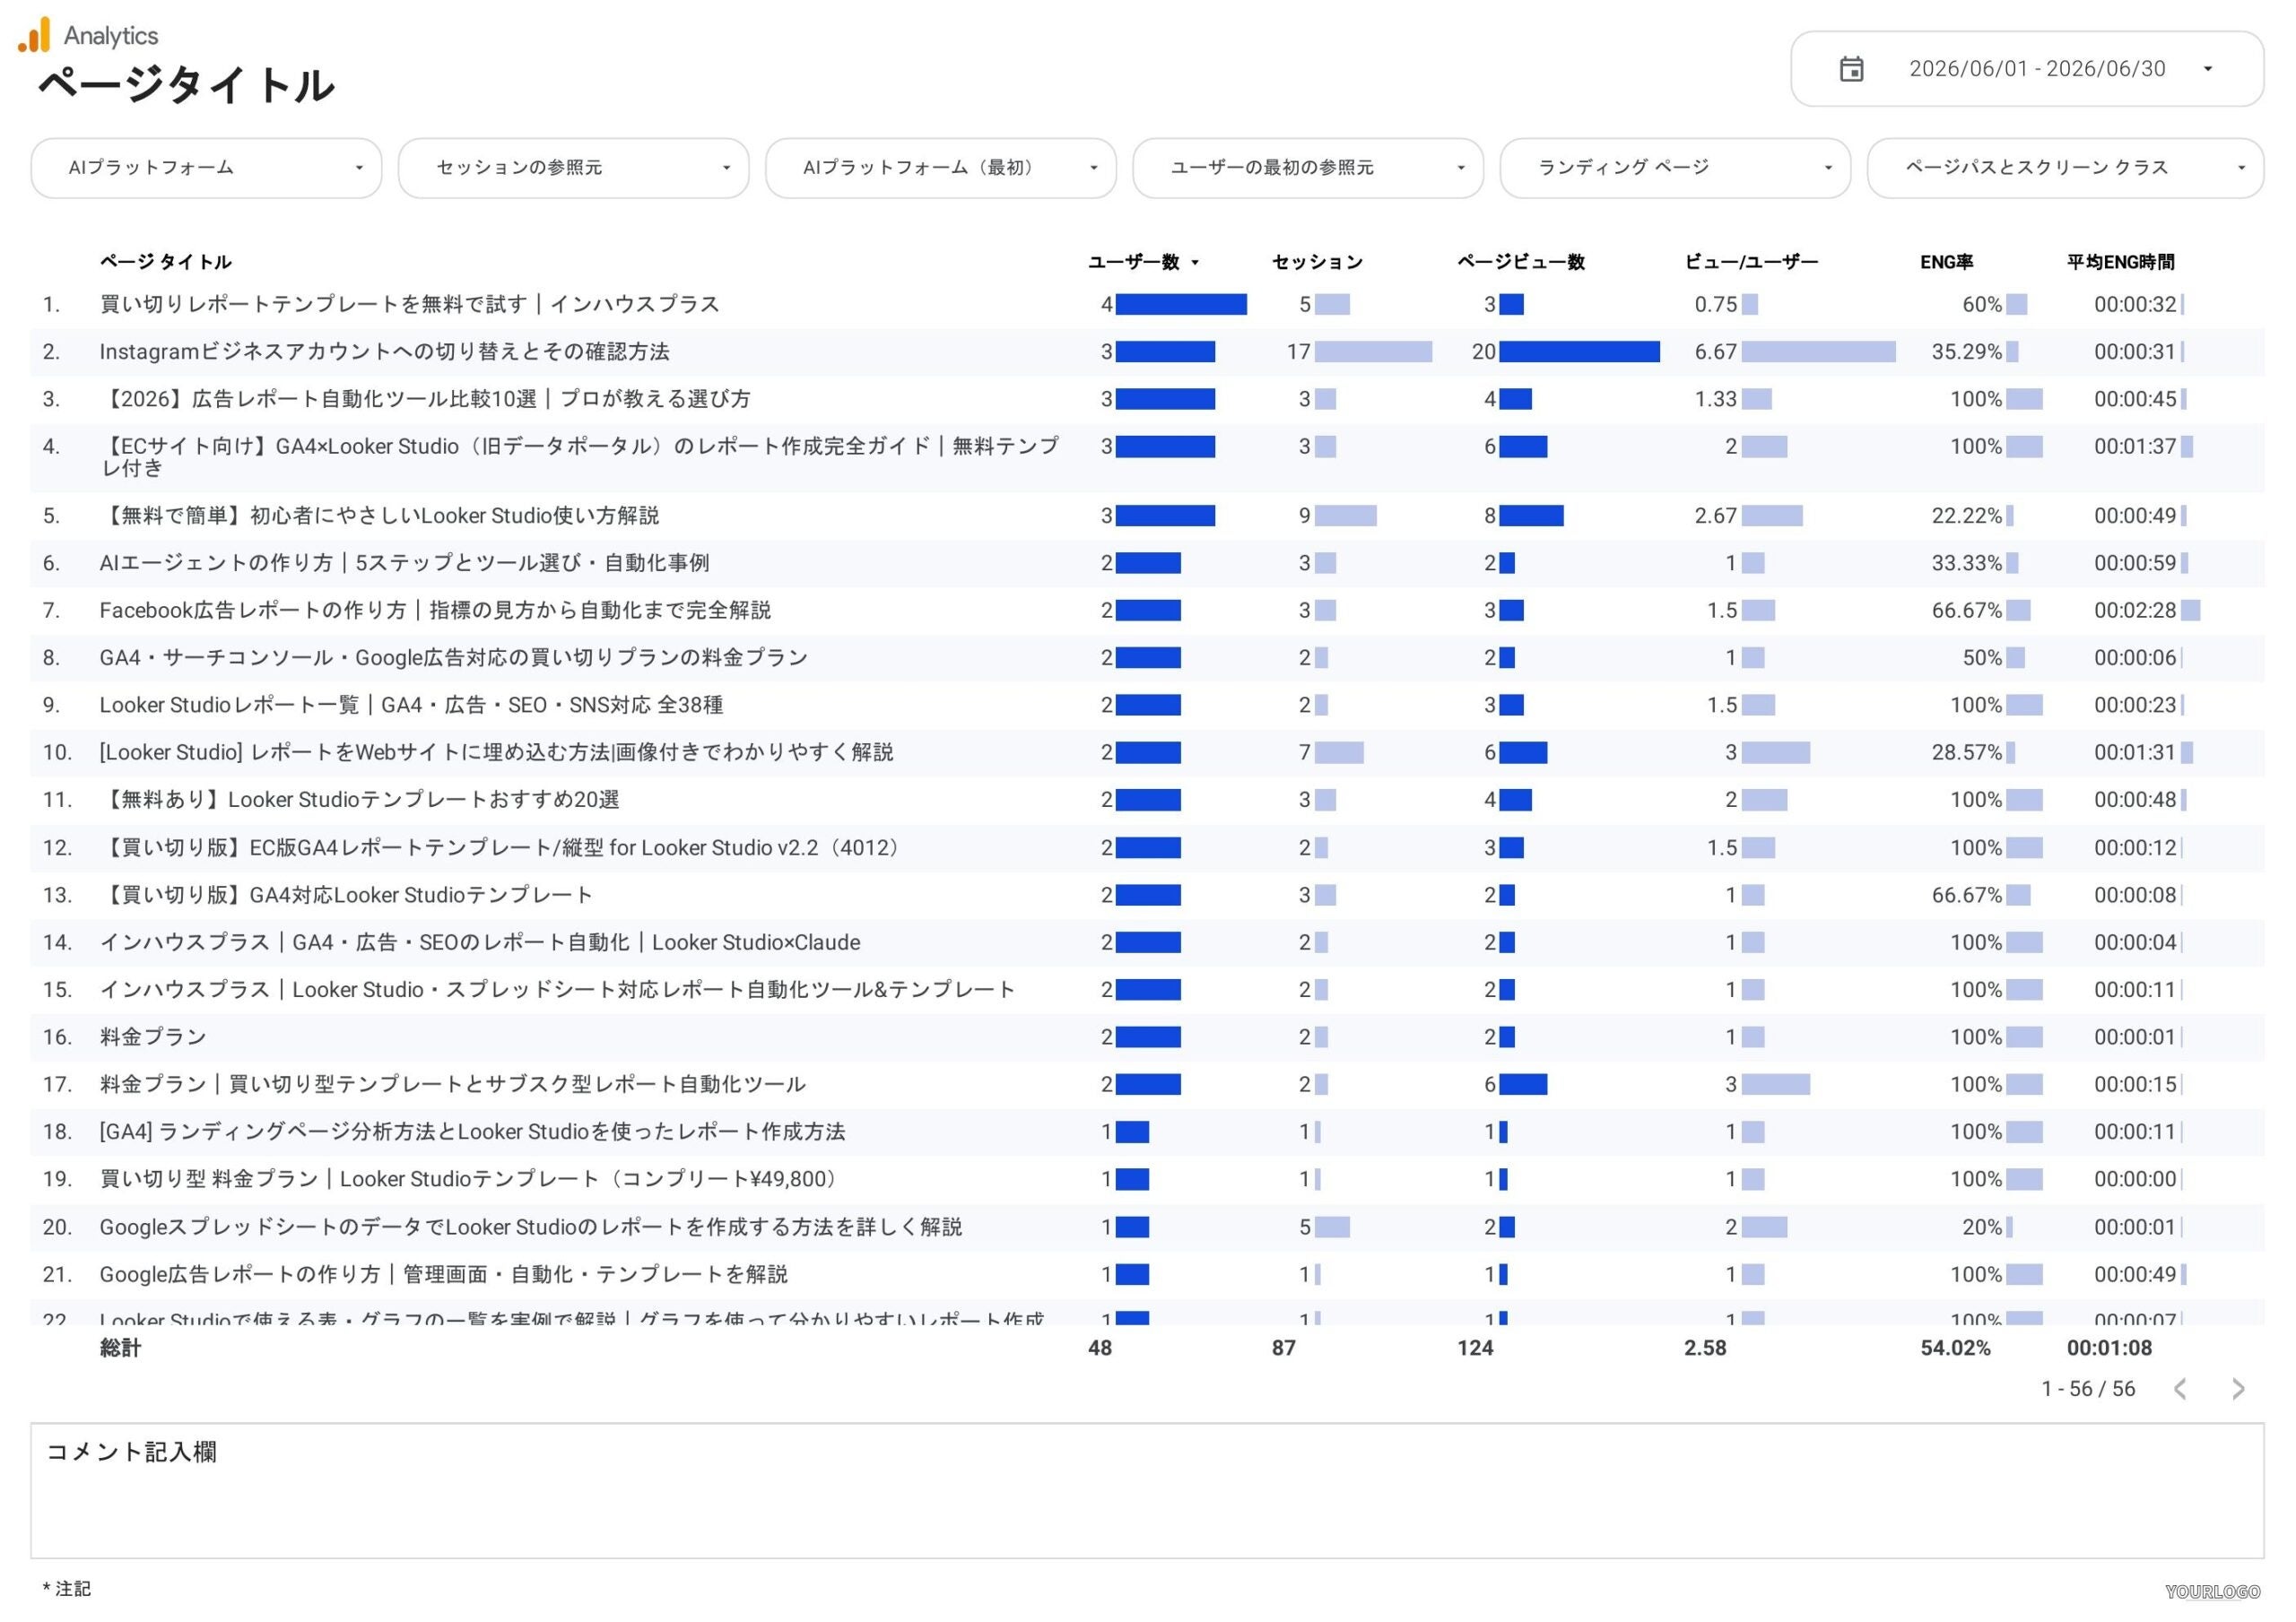Click total average ENG time 00:01:08
This screenshot has width=2296, height=1622.
(x=2110, y=1348)
